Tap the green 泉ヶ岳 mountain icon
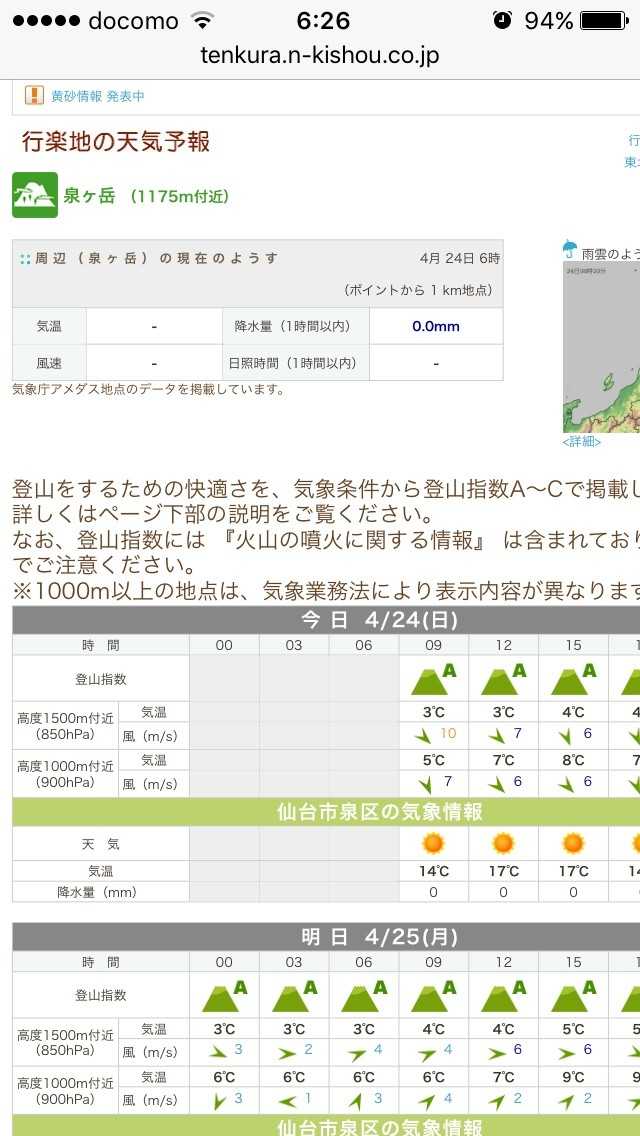Screen dimensions: 640x1136 click(35, 195)
